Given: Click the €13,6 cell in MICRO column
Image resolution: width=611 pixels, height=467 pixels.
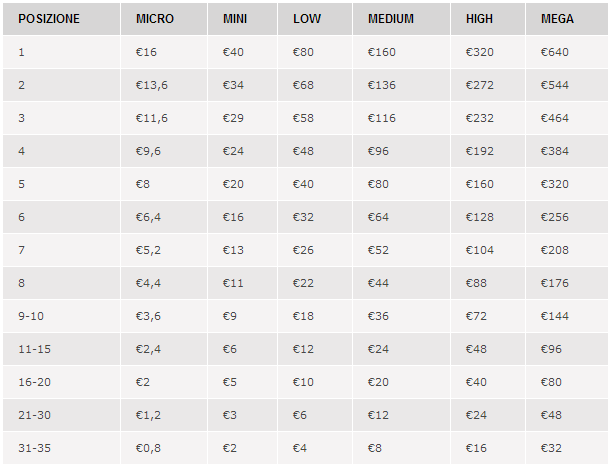Looking at the screenshot, I should pos(152,85).
